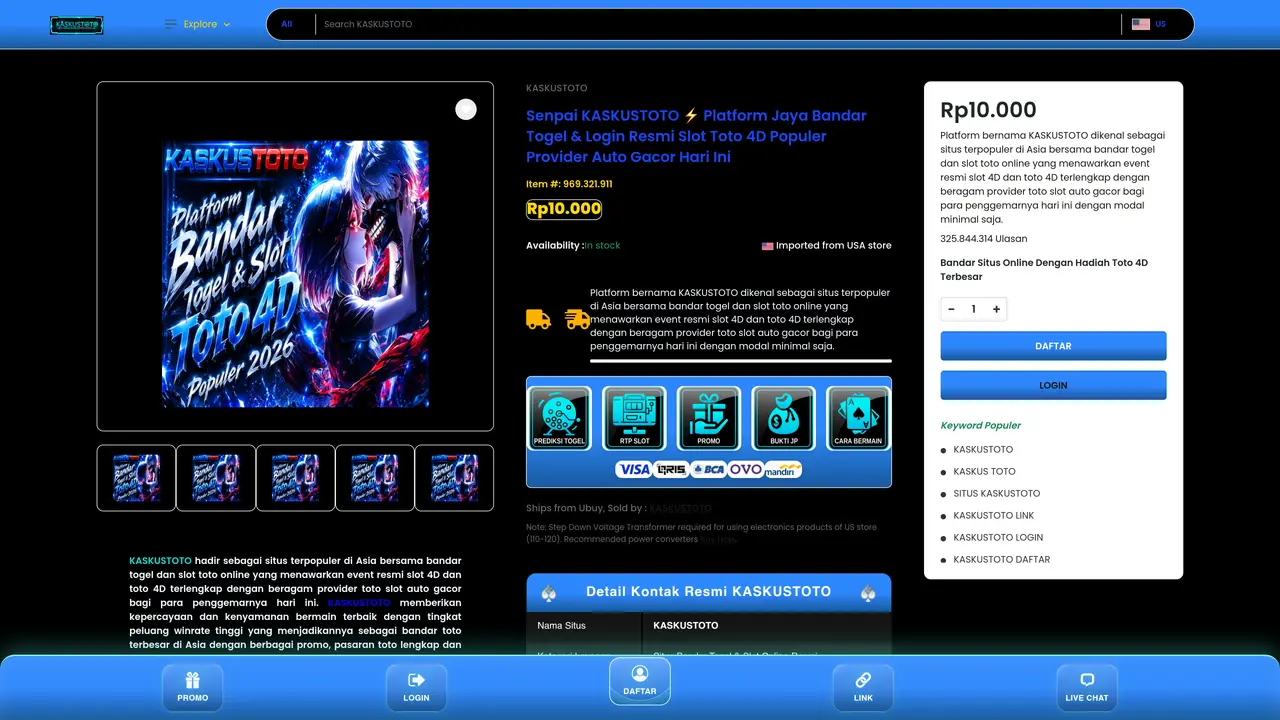1280x720 pixels.
Task: Click the QRIS payment logo
Action: point(671,469)
